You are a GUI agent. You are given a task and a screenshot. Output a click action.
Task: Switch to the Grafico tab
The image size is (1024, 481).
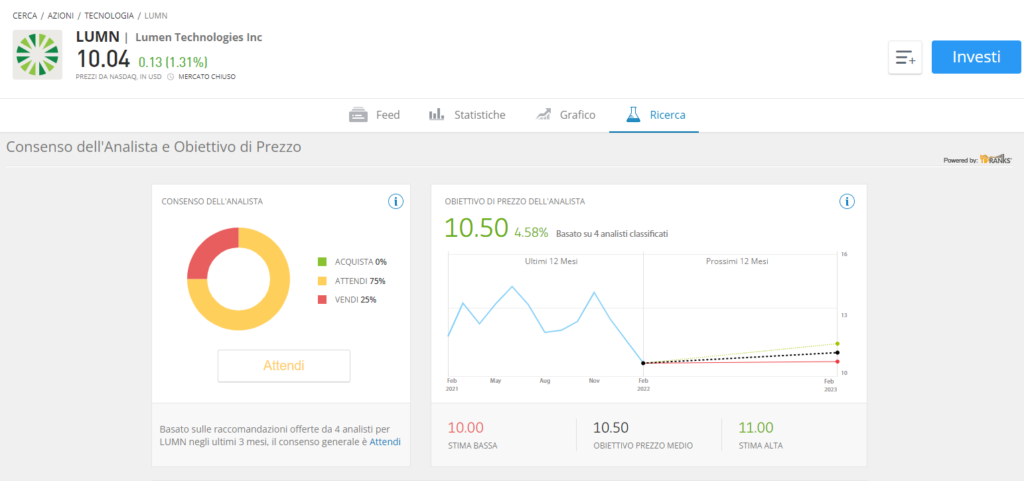pyautogui.click(x=566, y=115)
